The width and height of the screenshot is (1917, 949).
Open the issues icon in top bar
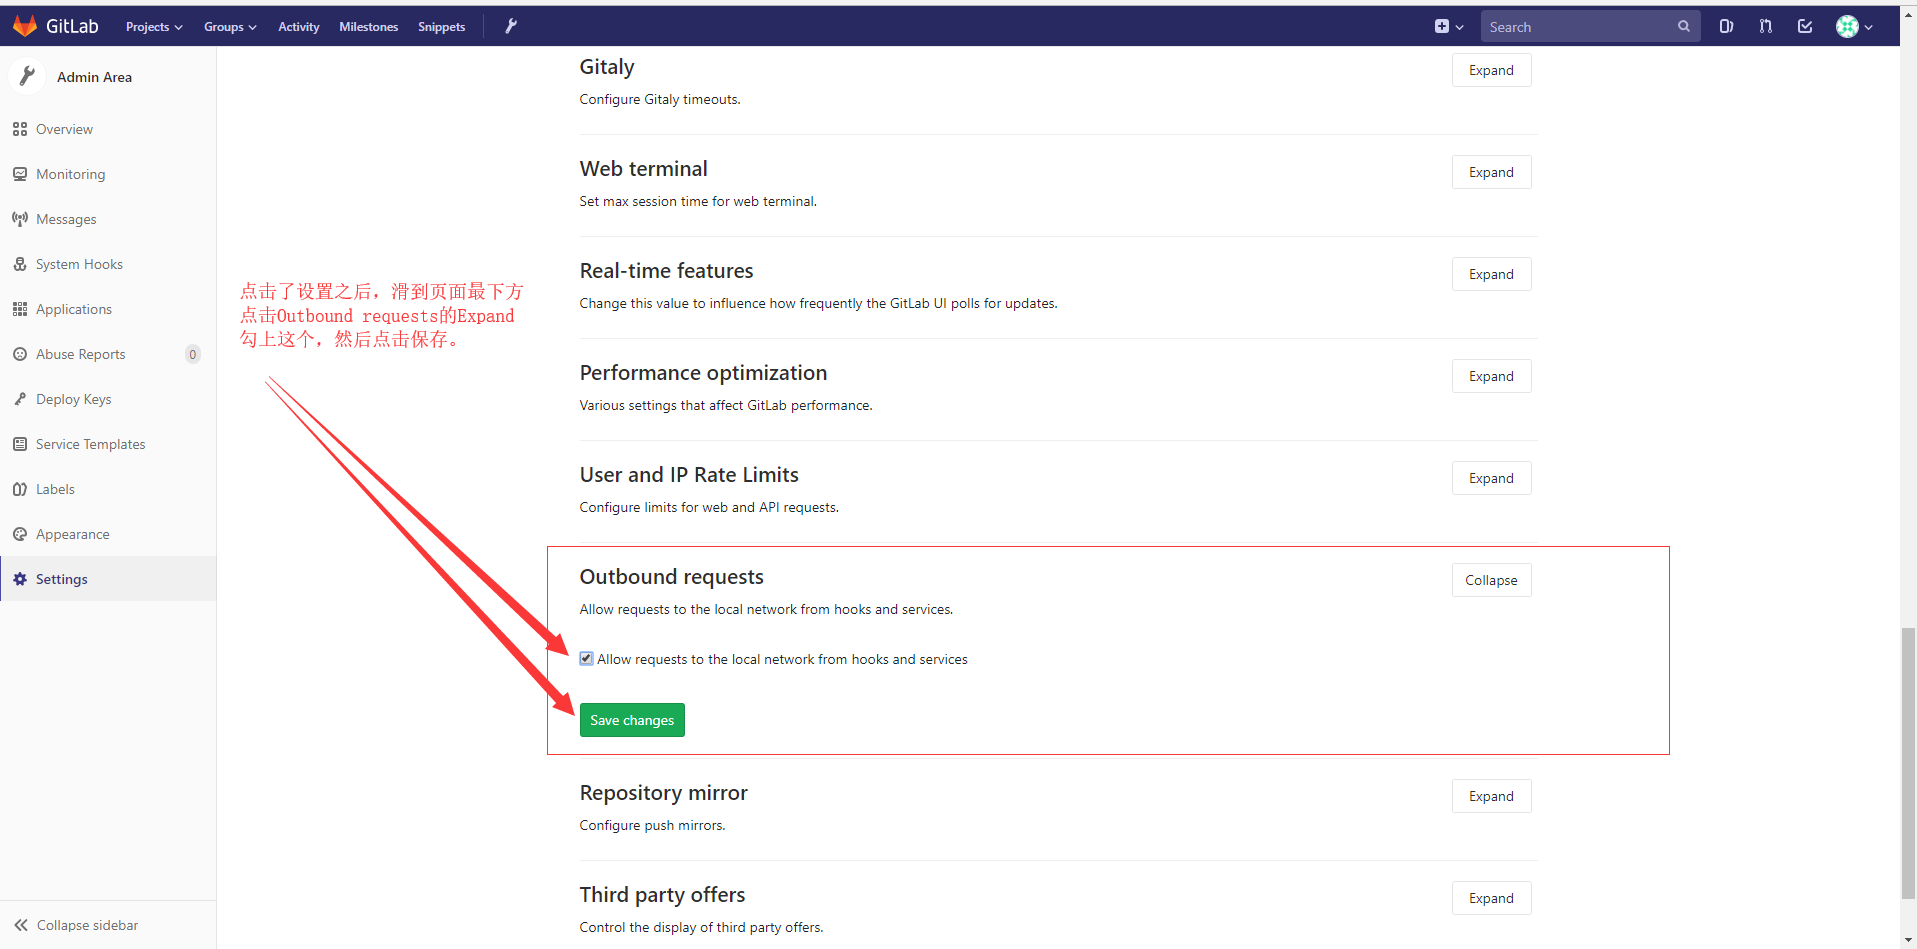1726,27
